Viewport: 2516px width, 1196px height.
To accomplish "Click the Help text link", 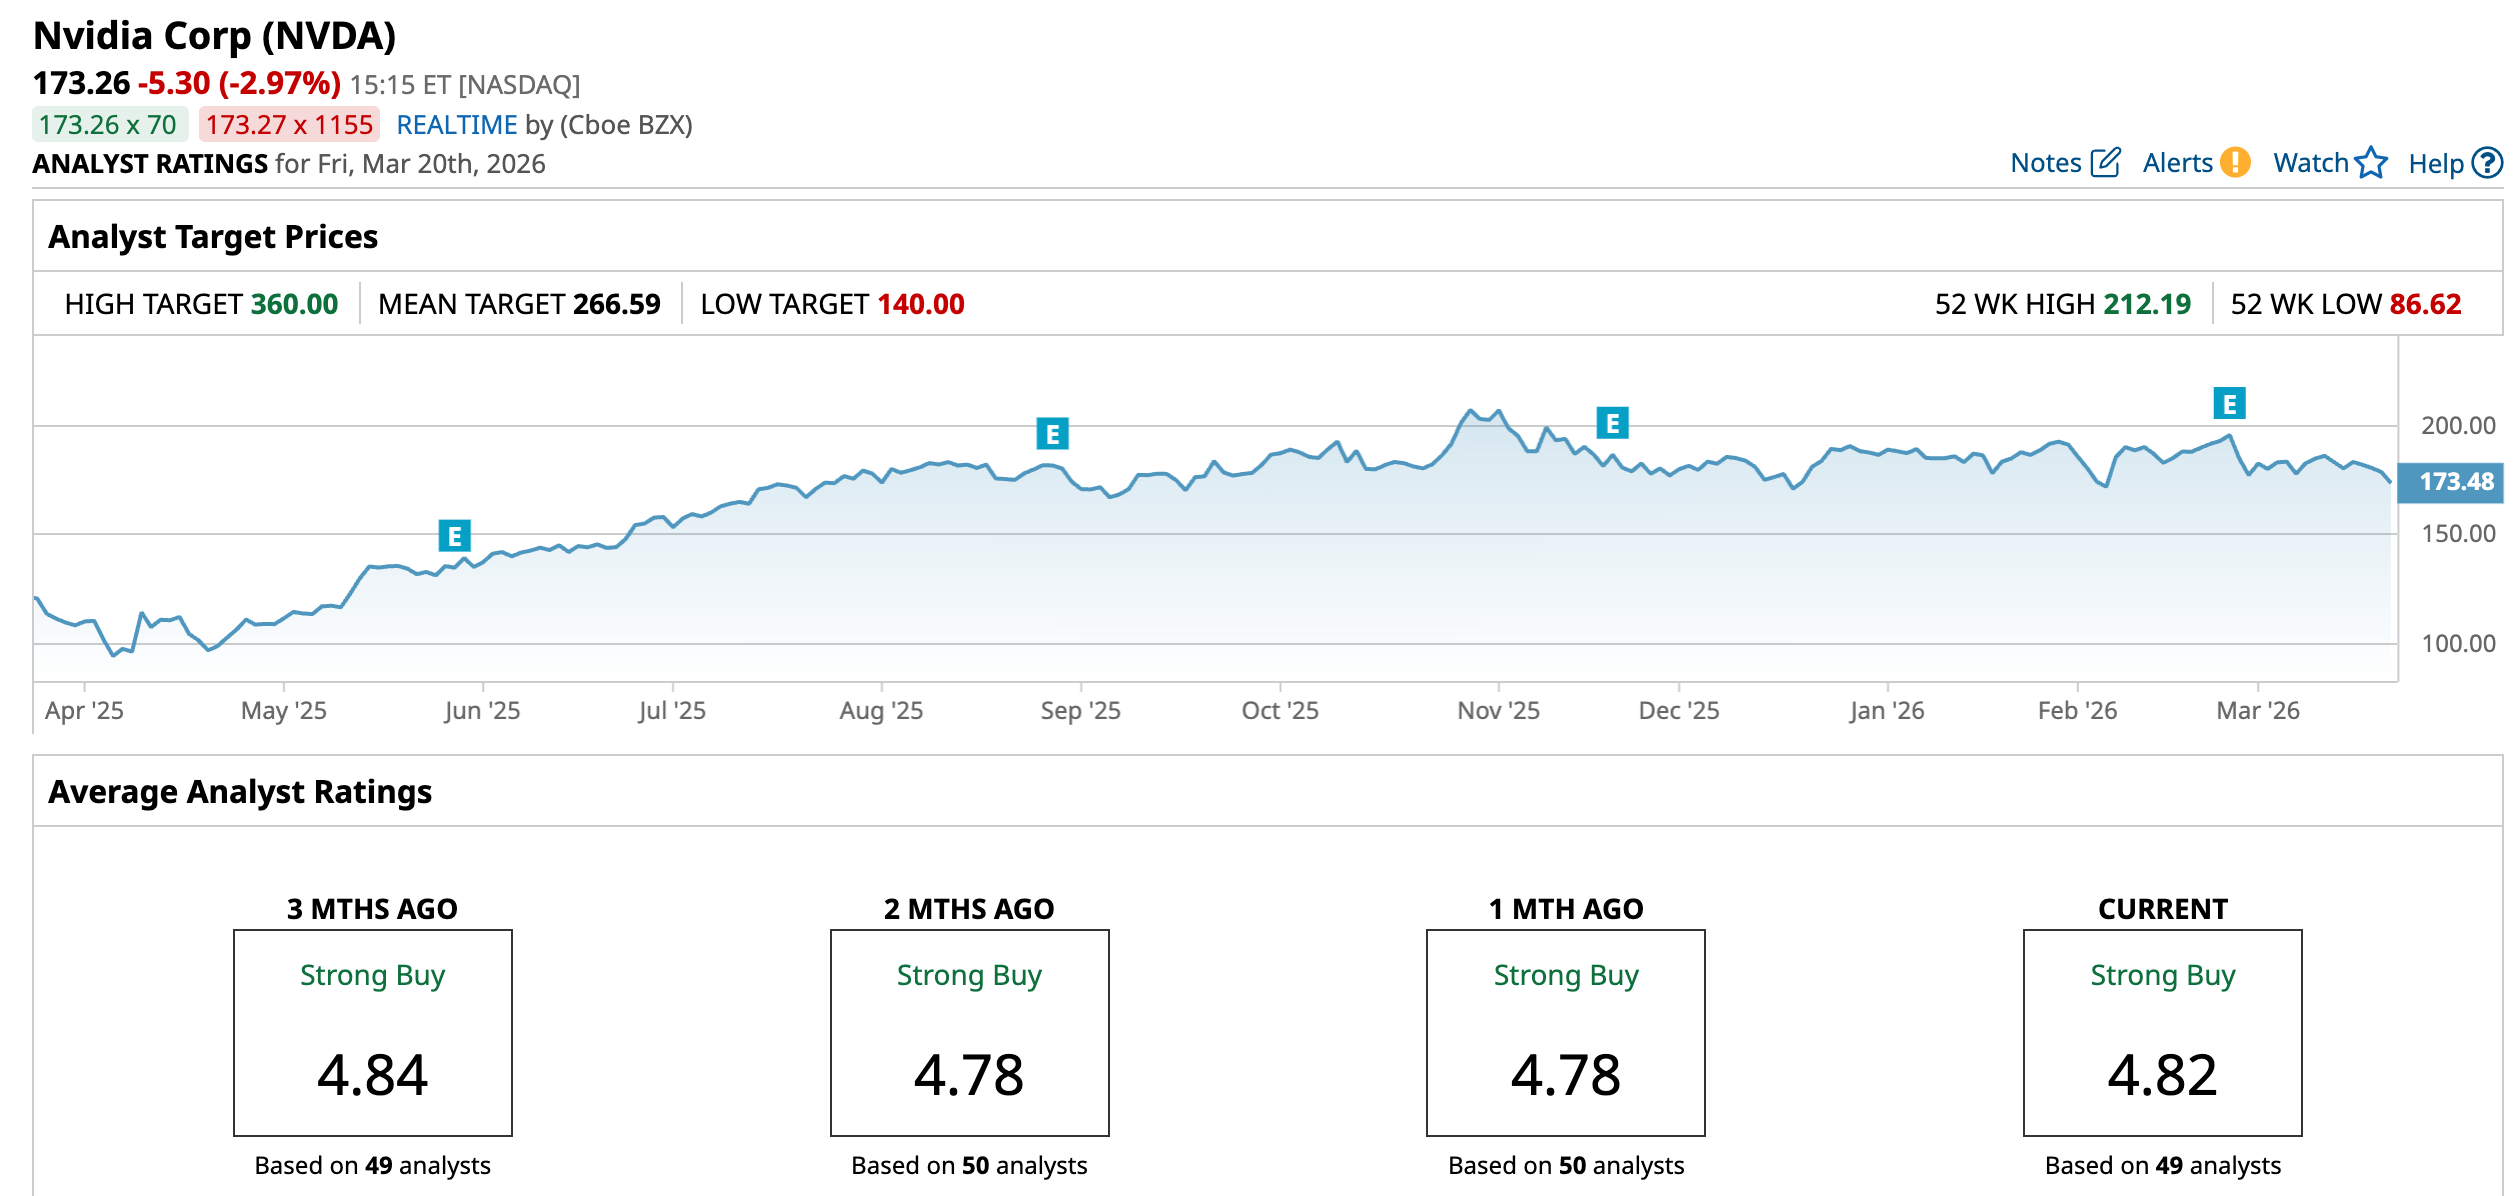I will pyautogui.click(x=2435, y=164).
